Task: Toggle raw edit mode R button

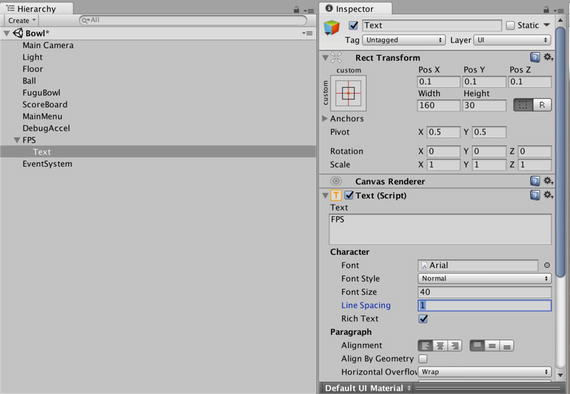Action: [x=542, y=105]
